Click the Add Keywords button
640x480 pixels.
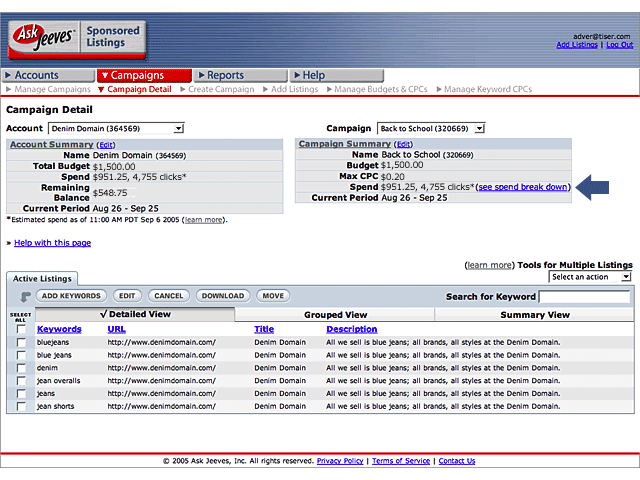71,296
